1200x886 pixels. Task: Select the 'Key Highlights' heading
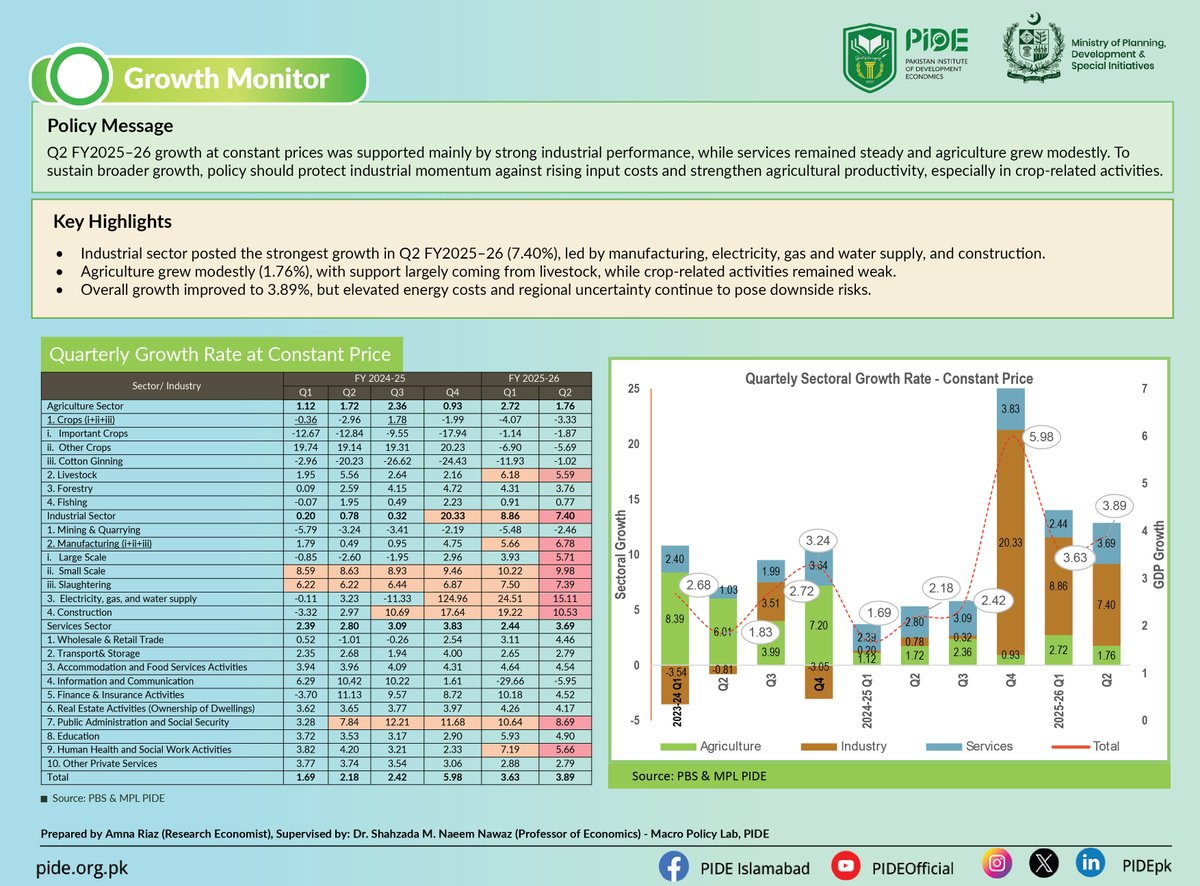click(x=110, y=221)
